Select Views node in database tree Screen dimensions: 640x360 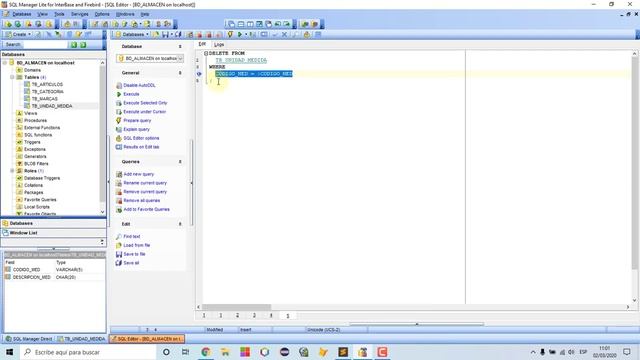pos(31,113)
